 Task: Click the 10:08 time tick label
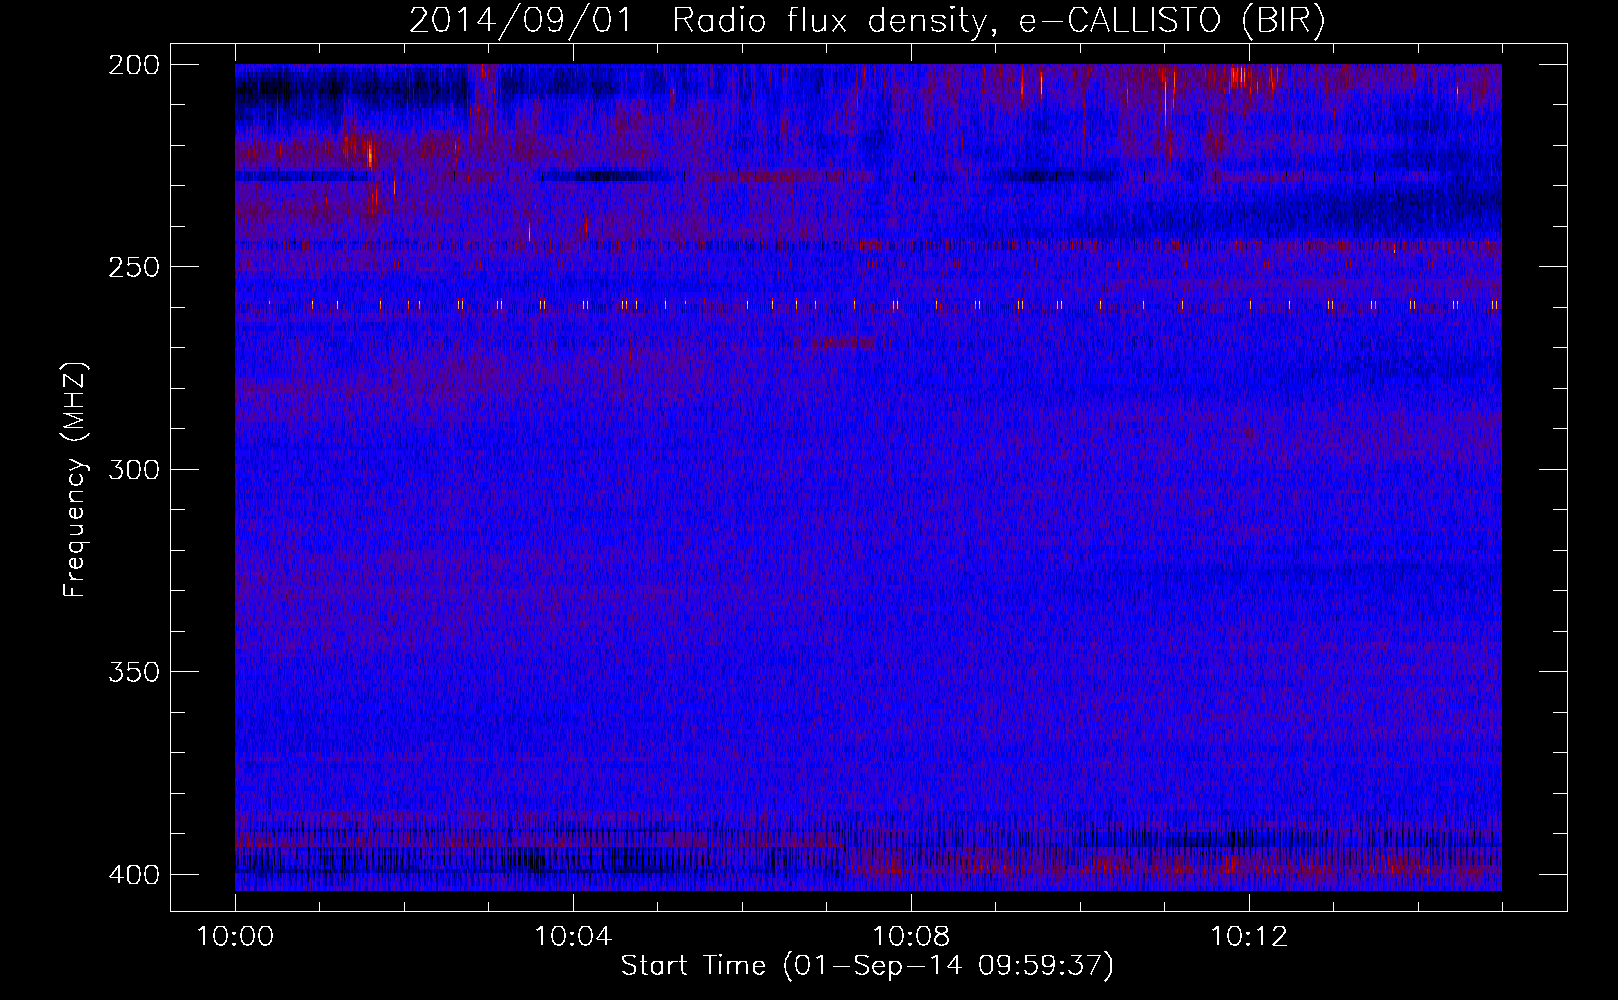(911, 937)
